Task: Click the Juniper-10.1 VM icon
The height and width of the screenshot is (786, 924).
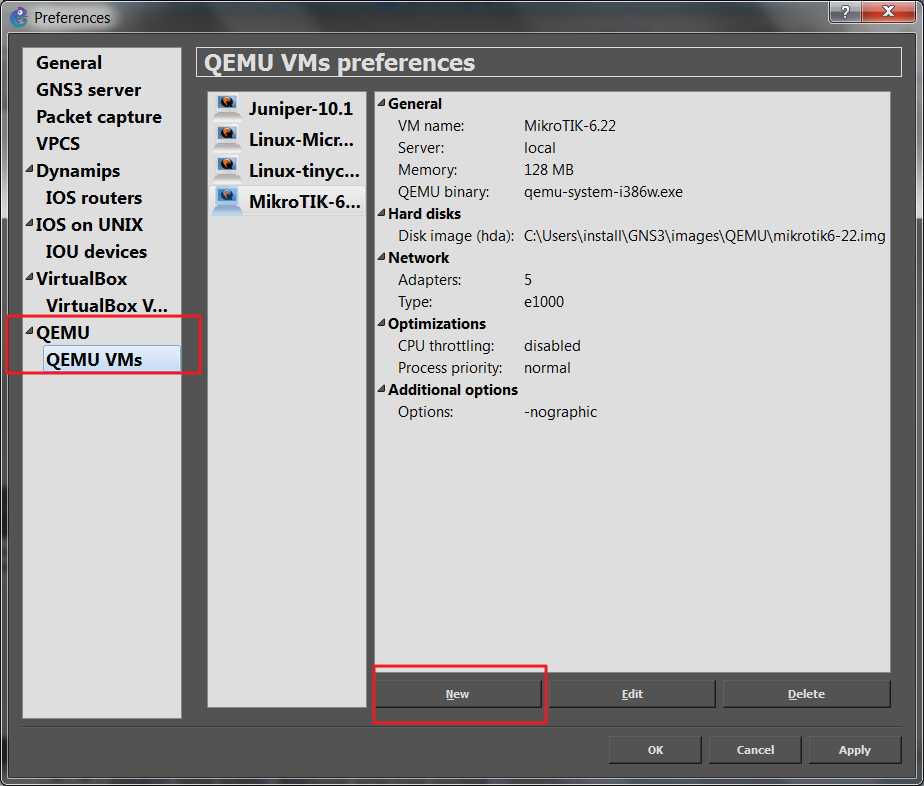Action: (227, 107)
